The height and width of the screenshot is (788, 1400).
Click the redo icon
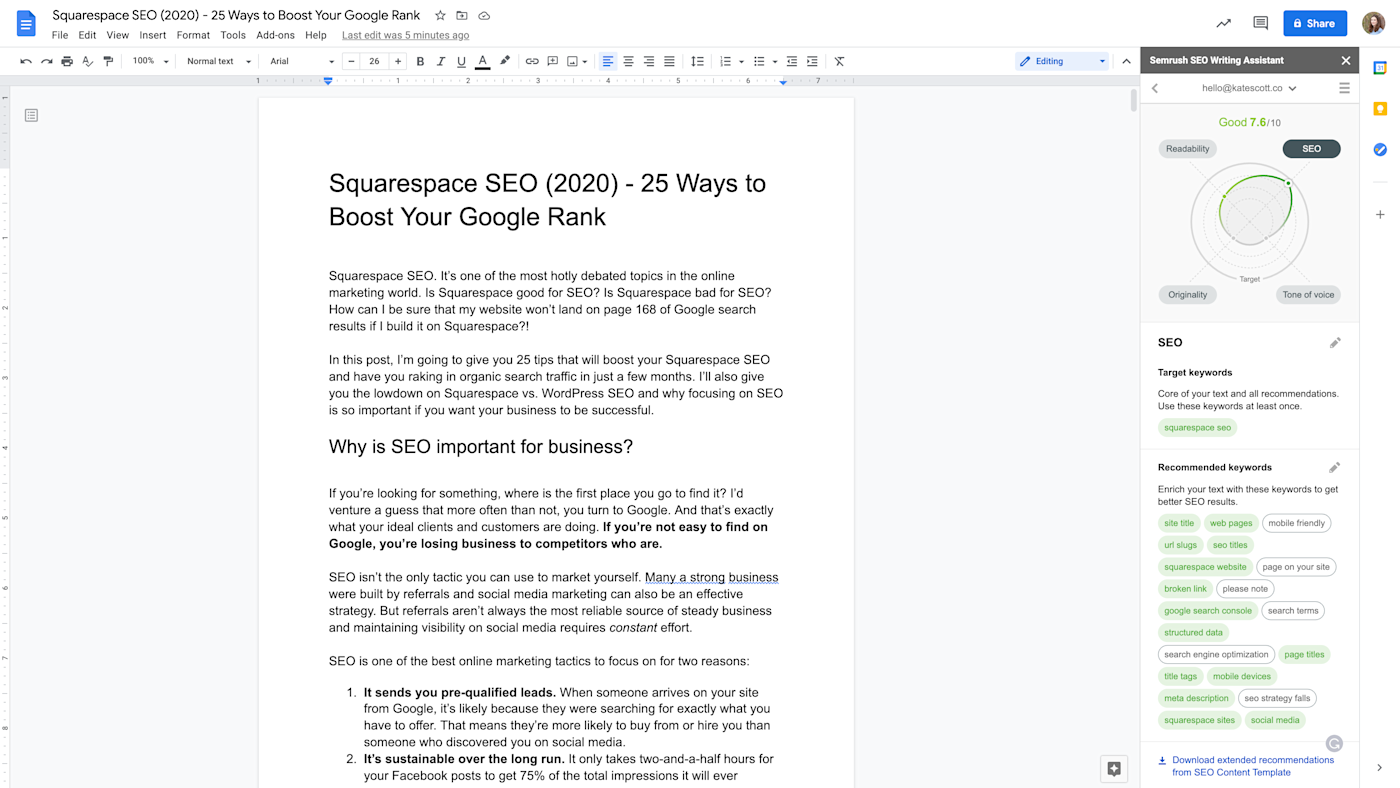click(x=46, y=61)
